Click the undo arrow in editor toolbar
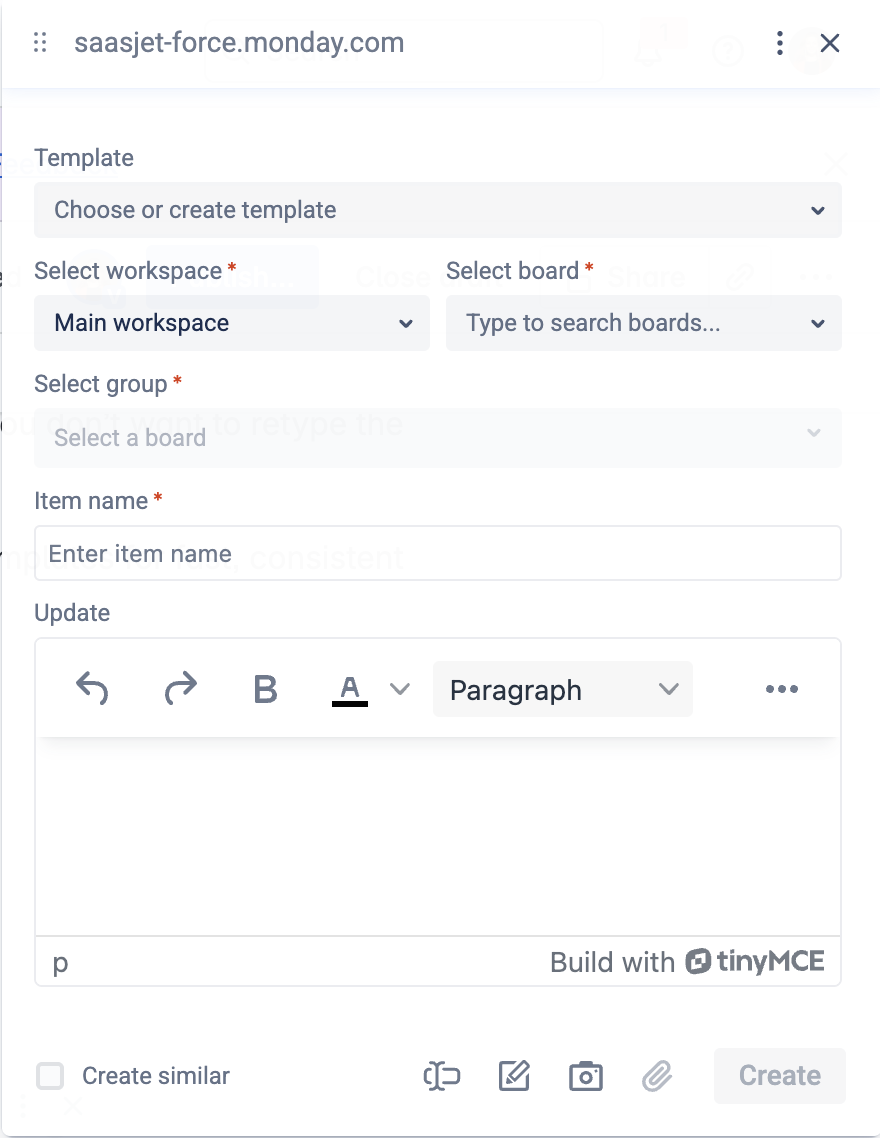This screenshot has height=1138, width=880. click(x=92, y=689)
